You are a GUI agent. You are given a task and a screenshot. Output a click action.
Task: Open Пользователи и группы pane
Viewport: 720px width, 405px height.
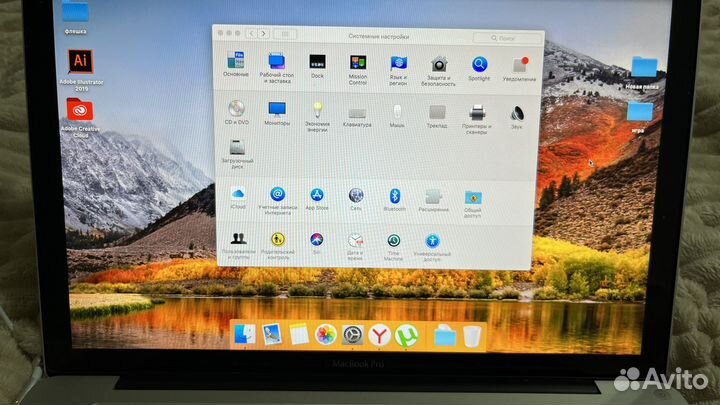[x=238, y=238]
